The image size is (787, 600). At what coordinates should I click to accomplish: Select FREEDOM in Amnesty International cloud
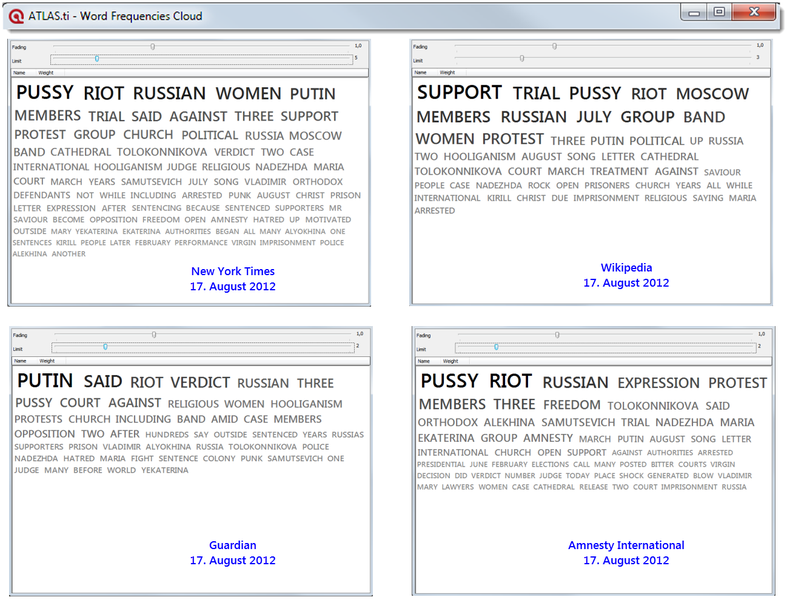tap(572, 405)
